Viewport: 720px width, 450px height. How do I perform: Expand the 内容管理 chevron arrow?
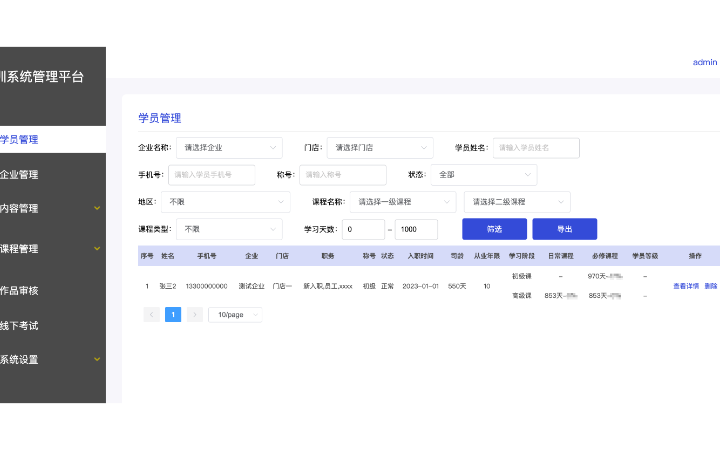[x=97, y=208]
